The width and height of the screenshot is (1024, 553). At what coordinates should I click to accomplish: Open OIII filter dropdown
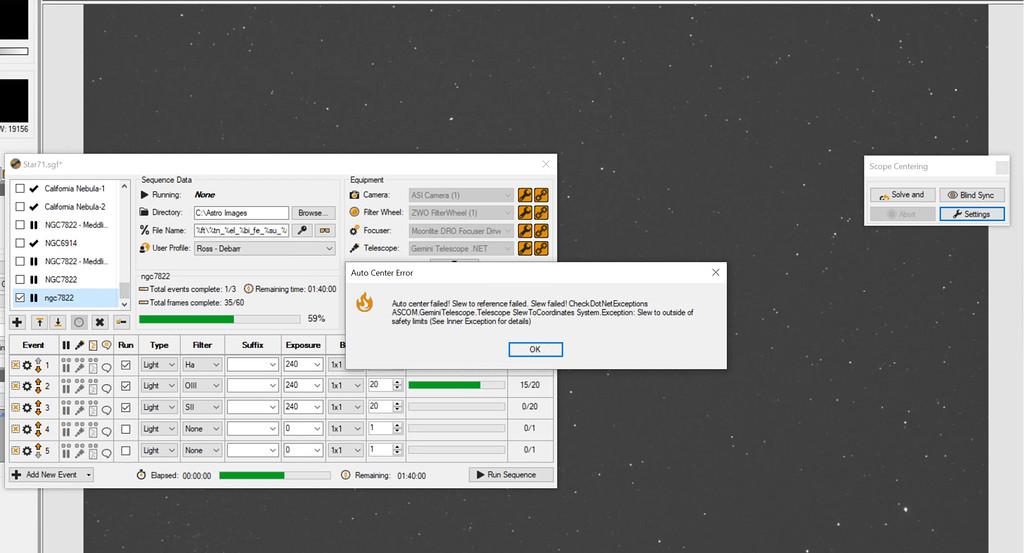pos(202,386)
